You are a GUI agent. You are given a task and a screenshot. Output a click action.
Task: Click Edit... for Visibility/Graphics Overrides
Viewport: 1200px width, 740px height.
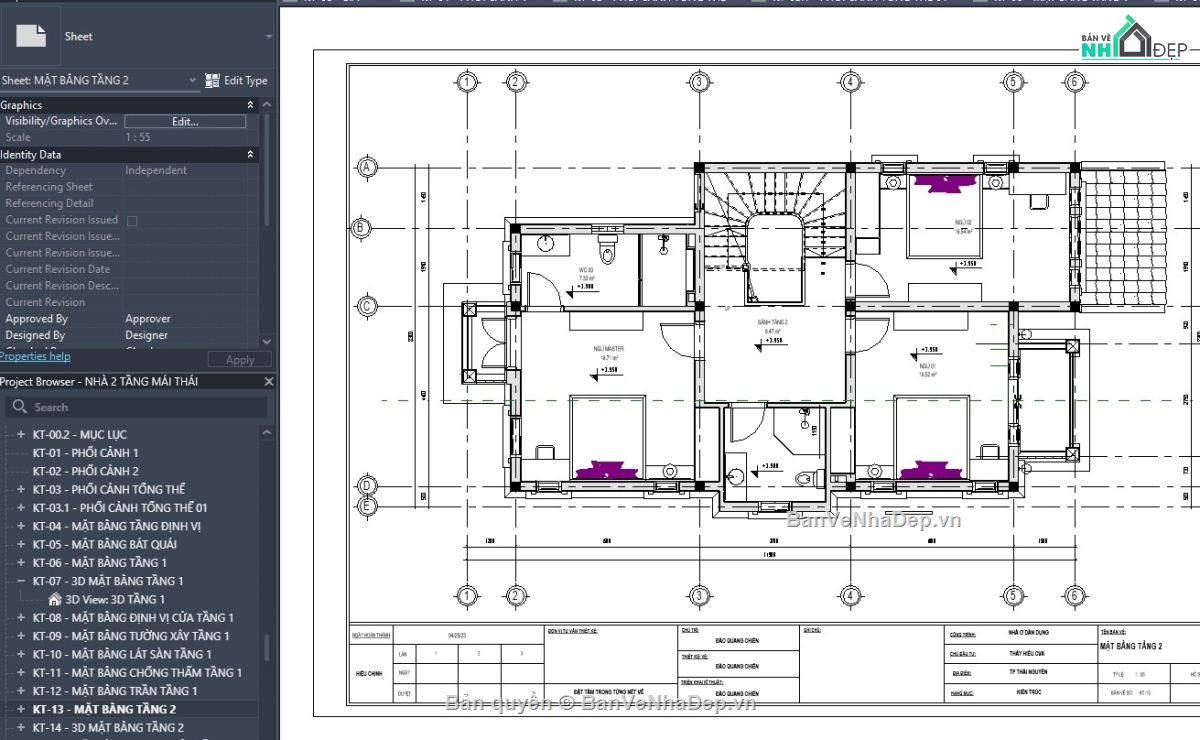pyautogui.click(x=185, y=121)
